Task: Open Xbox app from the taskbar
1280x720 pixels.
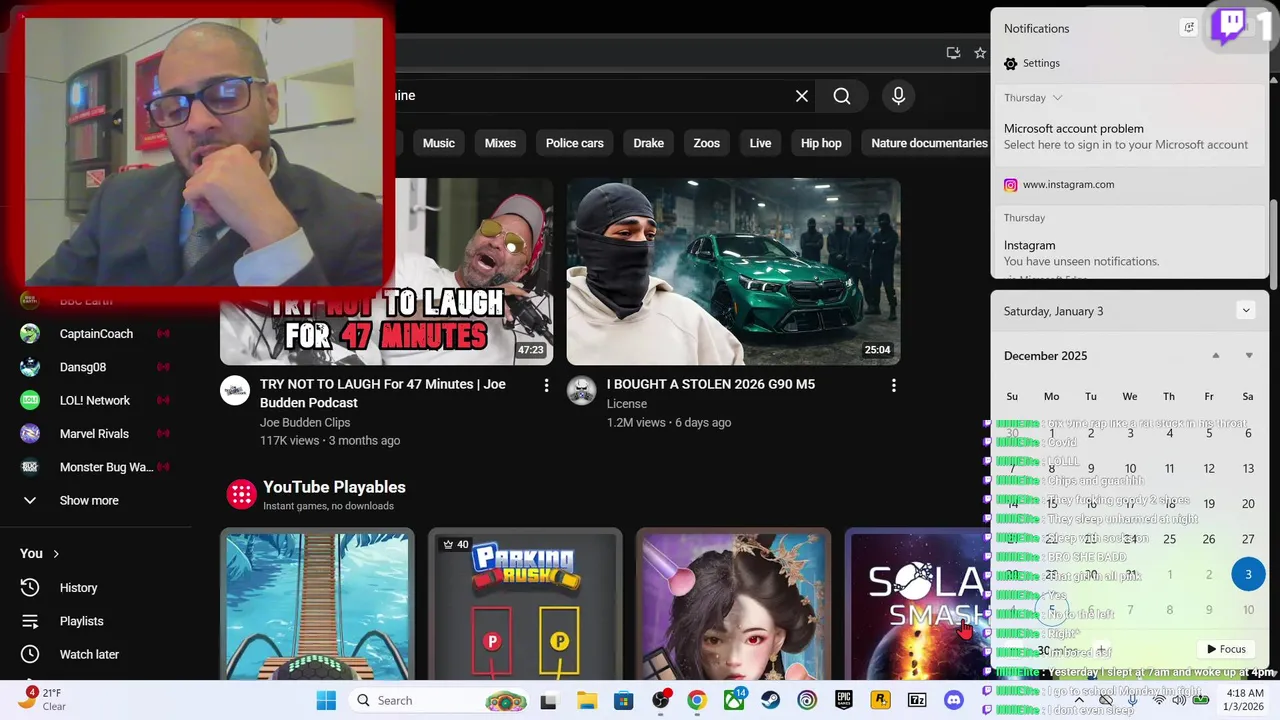Action: (734, 700)
